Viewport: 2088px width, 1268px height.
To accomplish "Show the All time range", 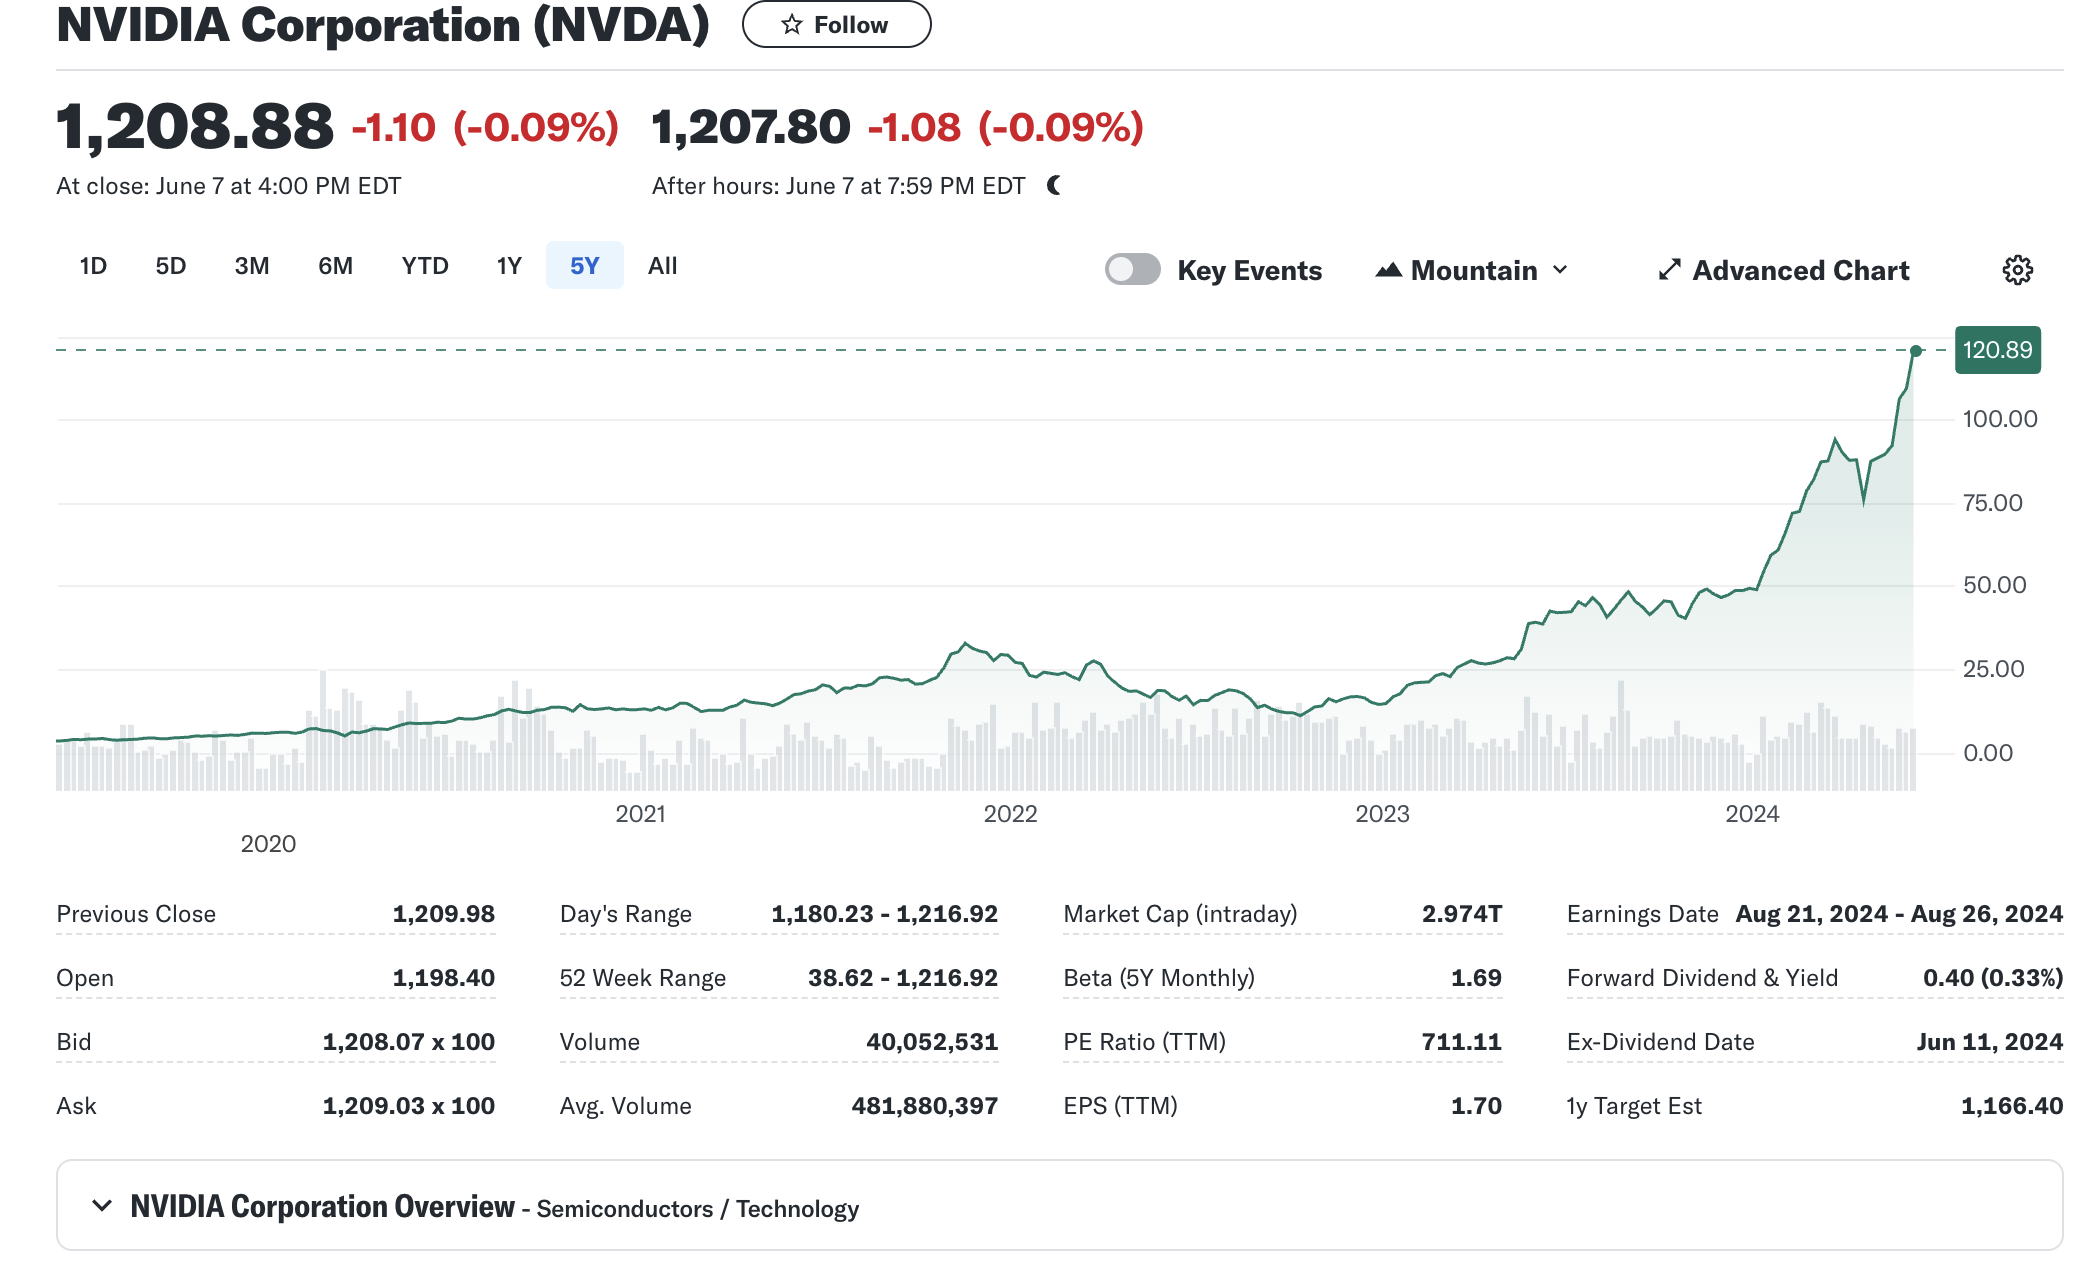I will [x=662, y=266].
